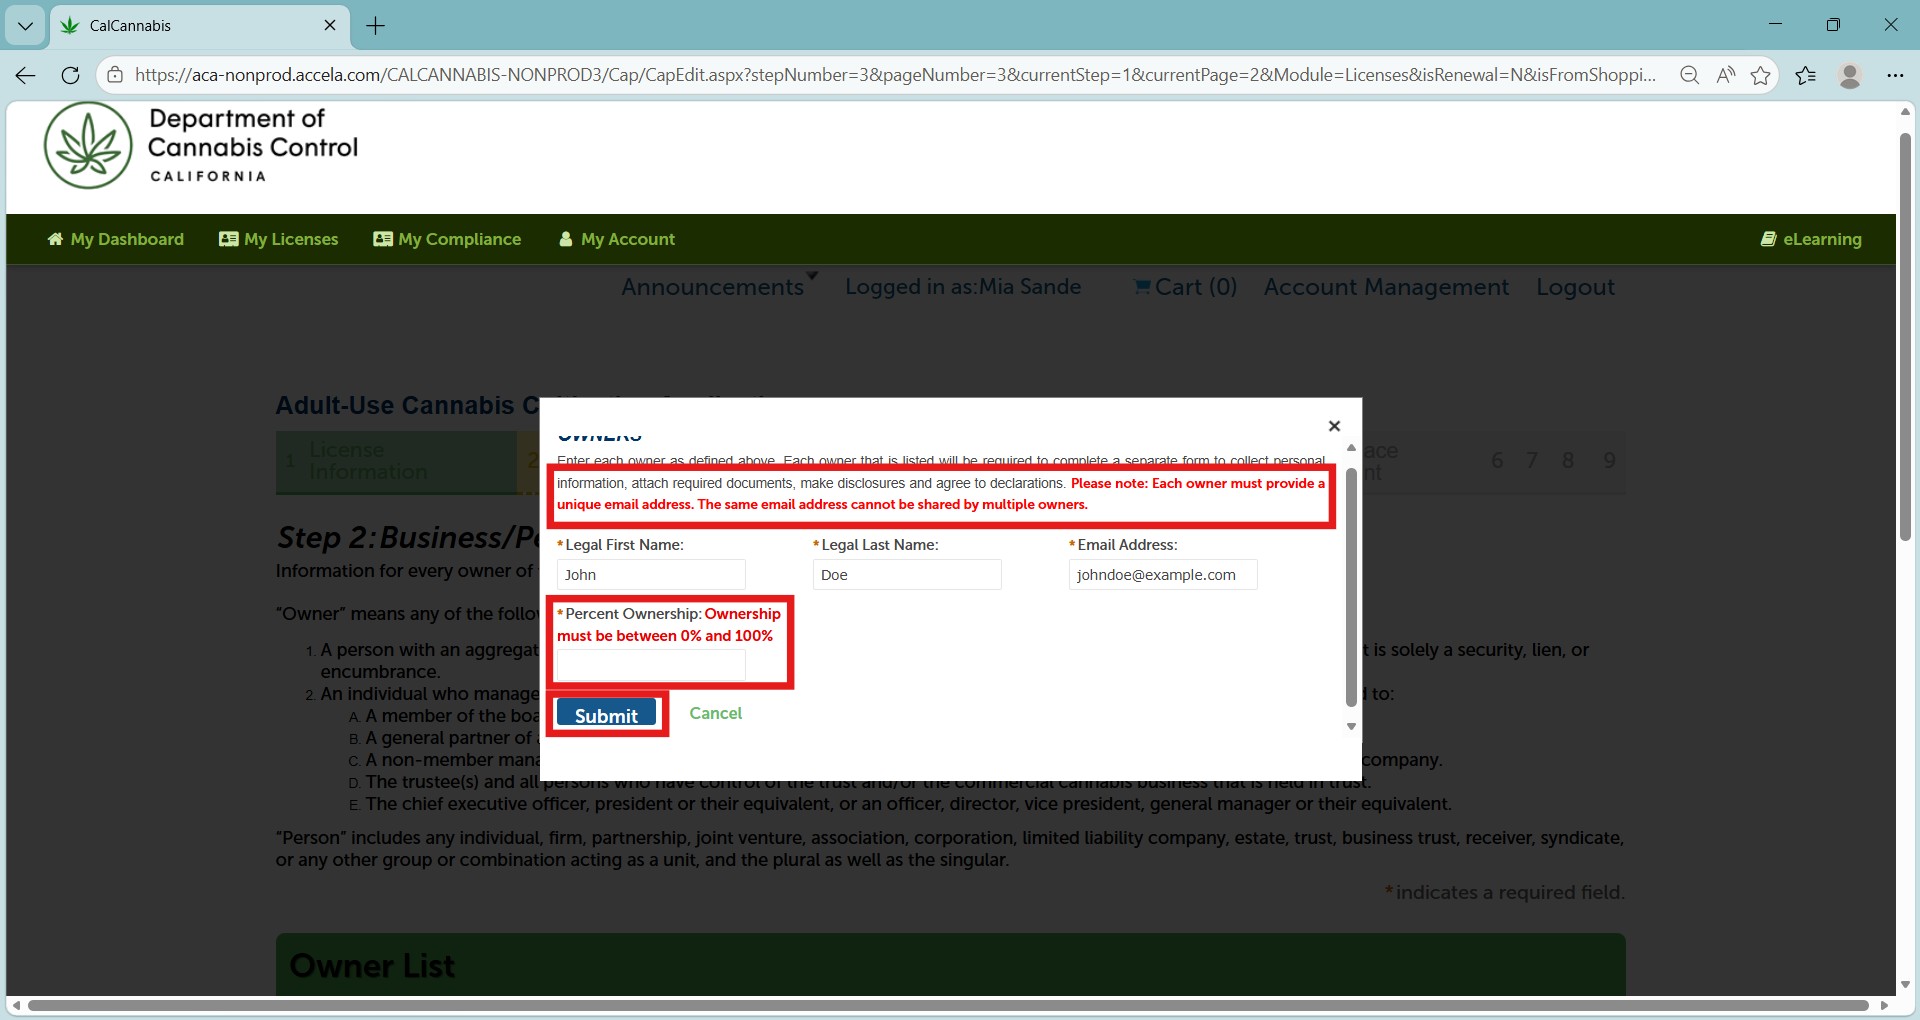Click the My Account person icon
Image resolution: width=1920 pixels, height=1020 pixels.
pyautogui.click(x=566, y=239)
